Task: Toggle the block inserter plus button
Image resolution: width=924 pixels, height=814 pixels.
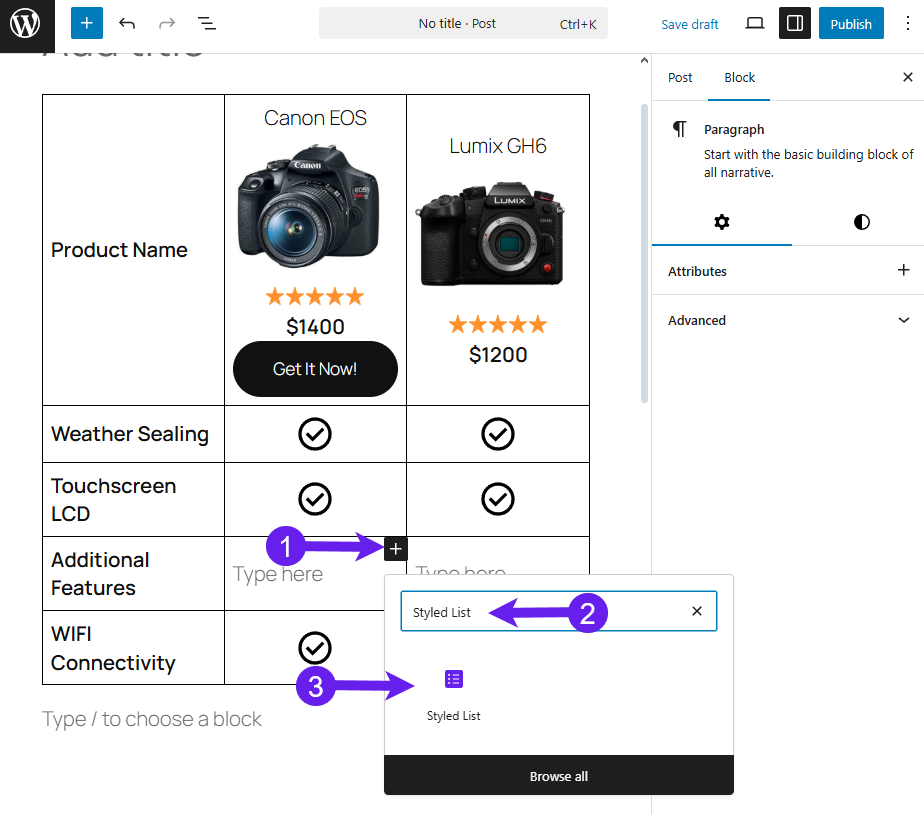Action: point(87,23)
